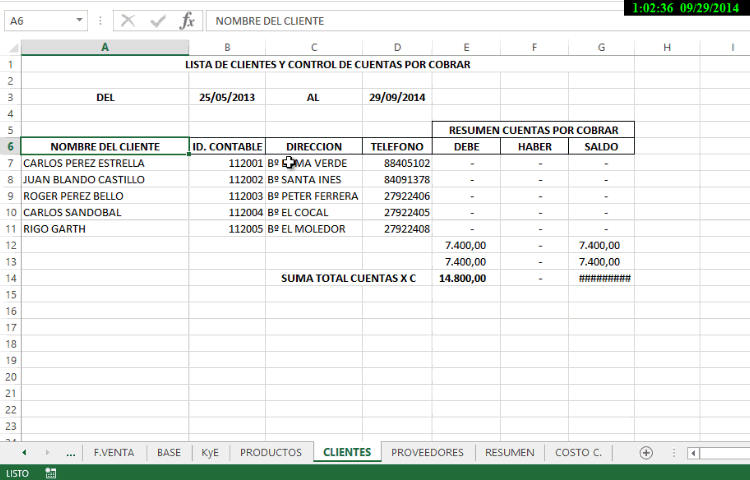Click address cell Bº SANTA INES
The width and height of the screenshot is (750, 480).
314,180
